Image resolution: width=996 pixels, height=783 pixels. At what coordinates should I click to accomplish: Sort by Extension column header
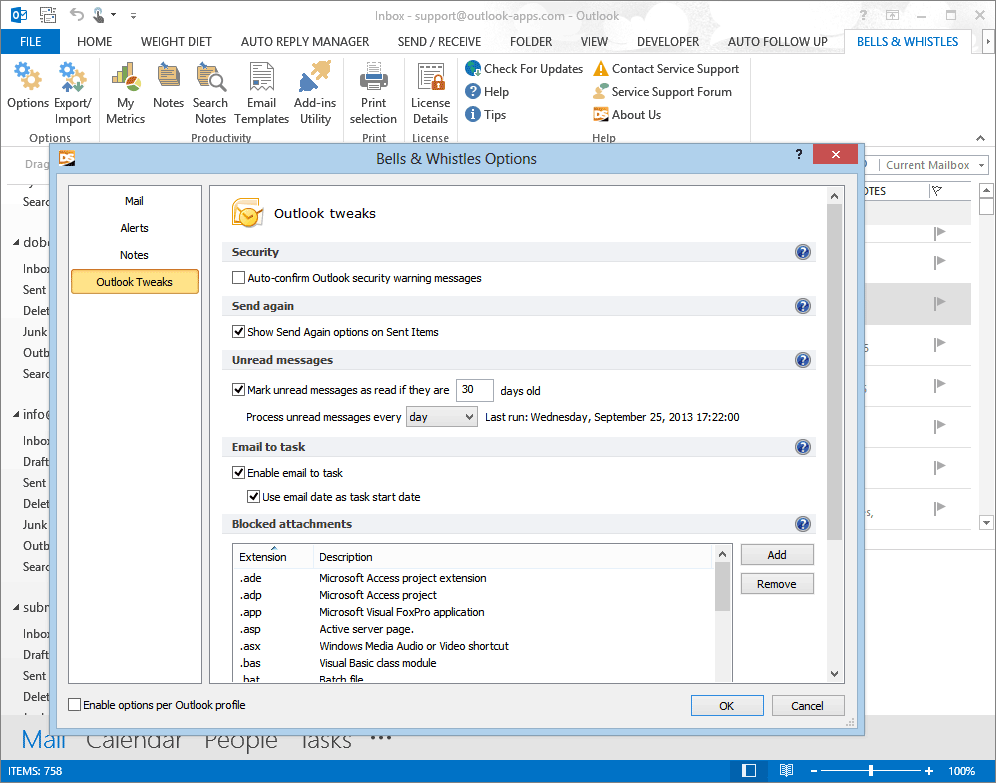[x=273, y=556]
